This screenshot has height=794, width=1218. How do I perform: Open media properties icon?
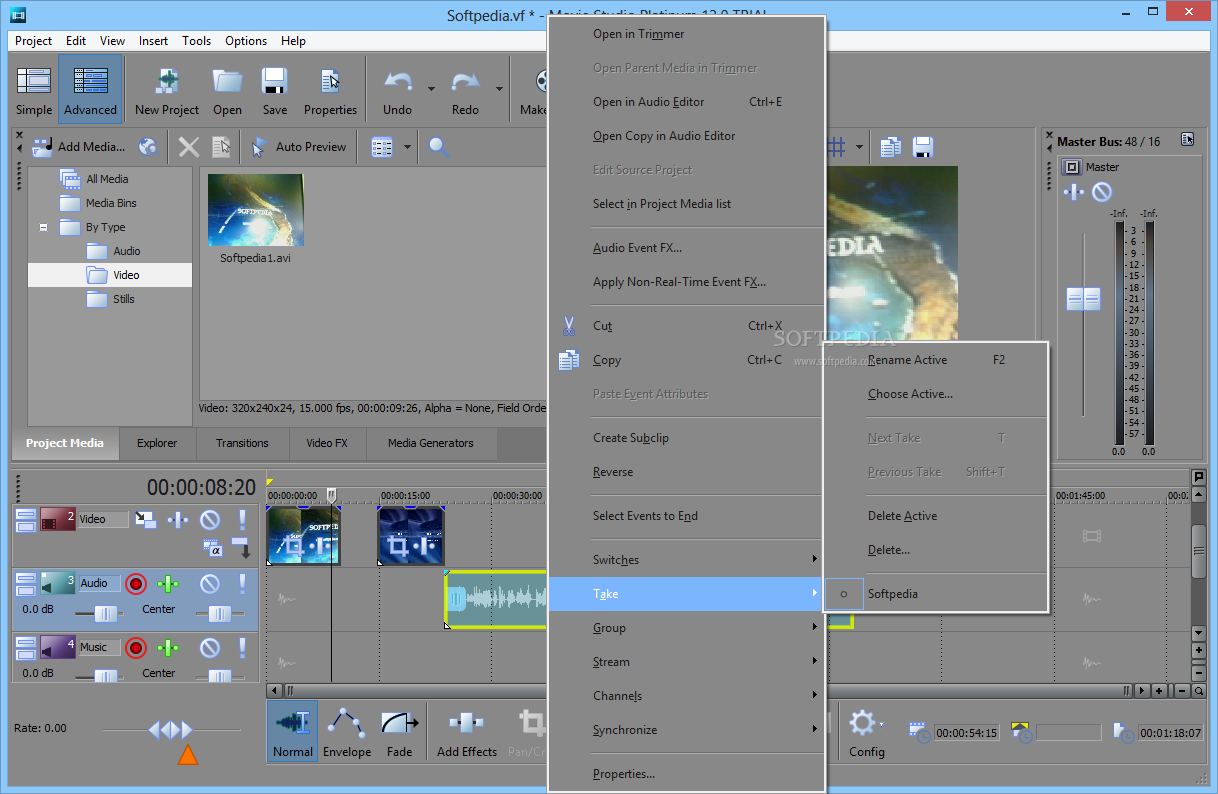point(221,147)
